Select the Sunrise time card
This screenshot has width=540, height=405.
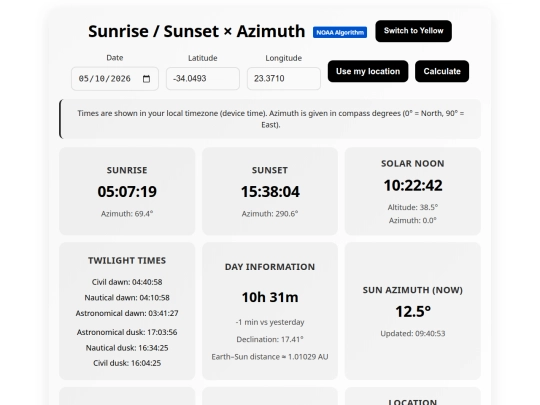127,191
